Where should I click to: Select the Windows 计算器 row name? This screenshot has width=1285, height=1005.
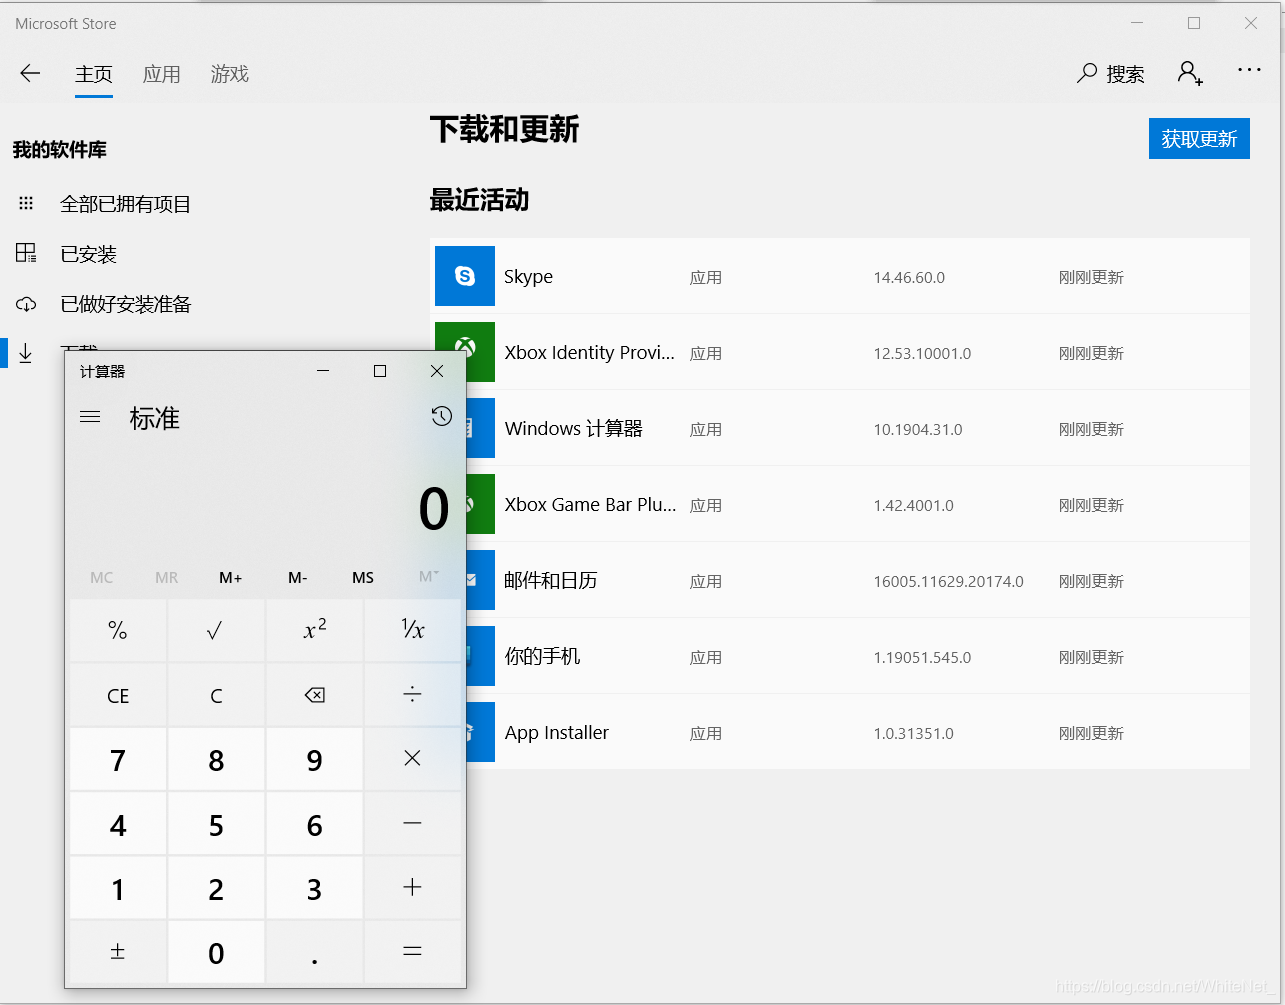point(574,428)
